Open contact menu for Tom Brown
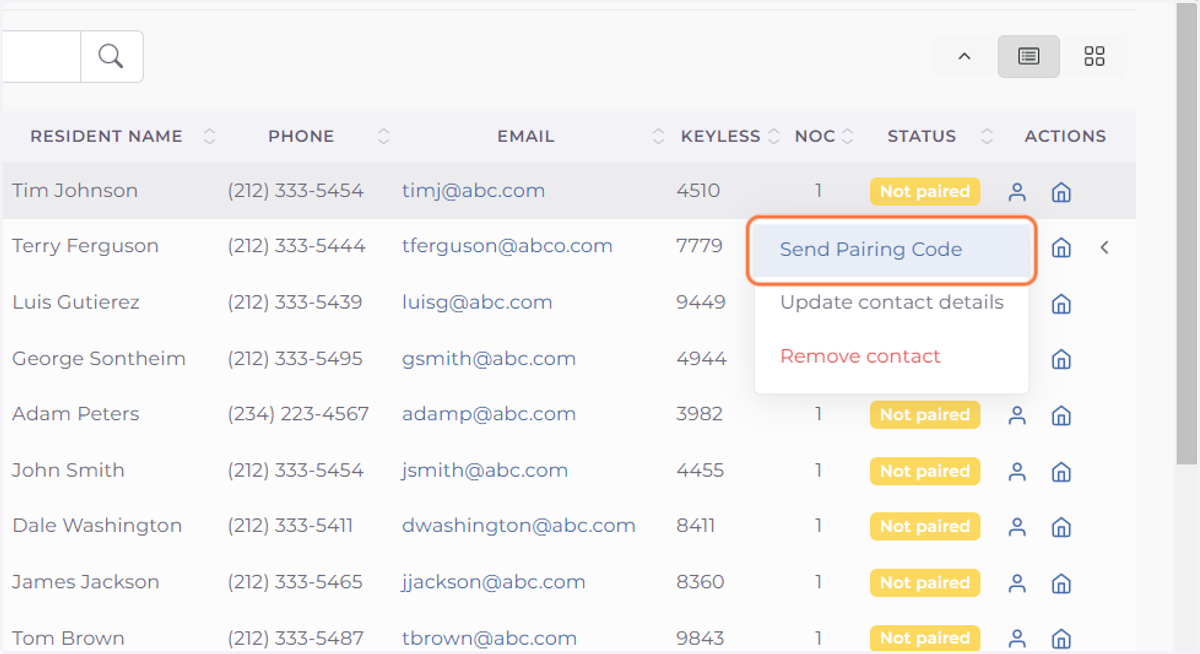Viewport: 1200px width, 654px height. point(1017,638)
